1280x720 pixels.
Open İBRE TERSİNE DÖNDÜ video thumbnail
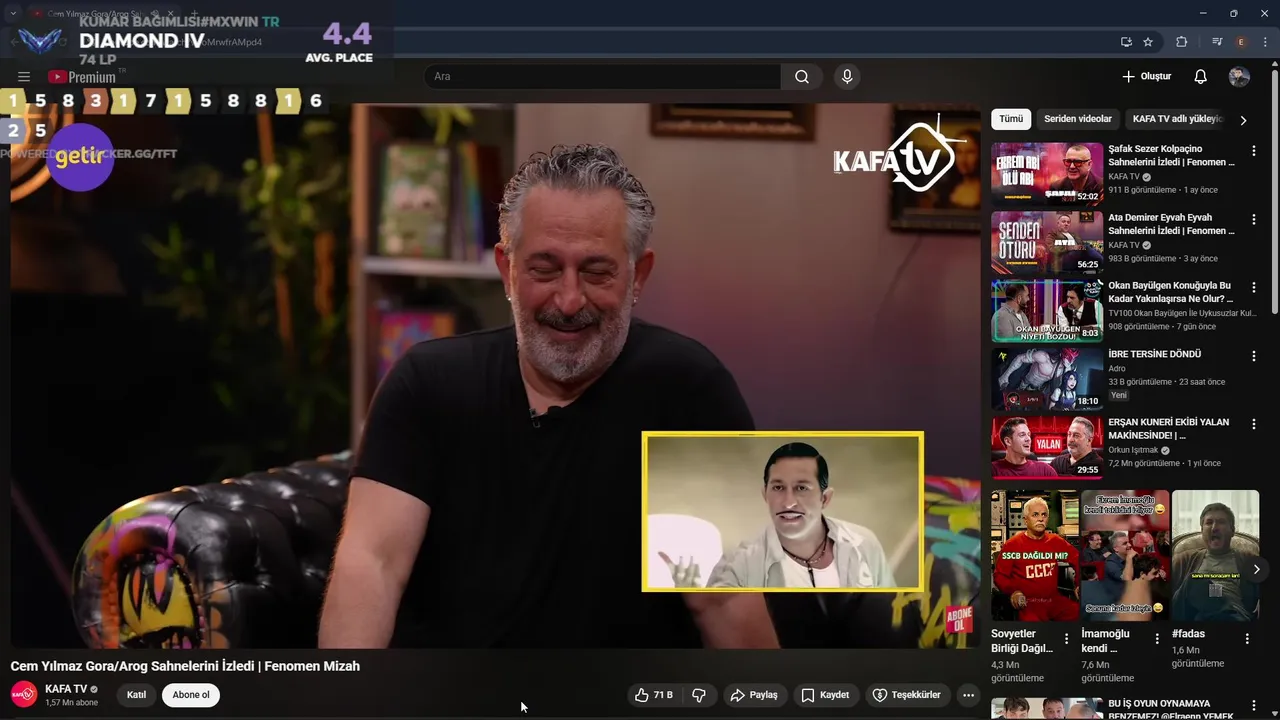1047,378
